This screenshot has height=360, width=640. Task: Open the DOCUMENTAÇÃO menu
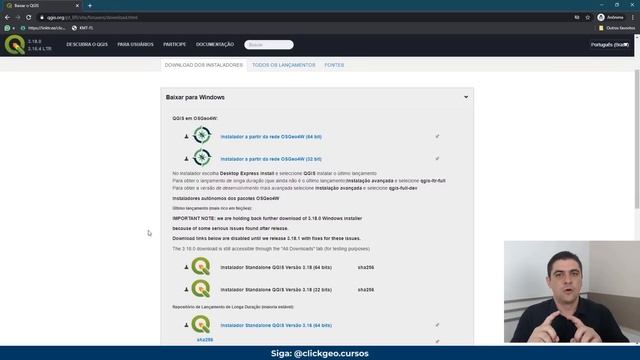tap(215, 44)
